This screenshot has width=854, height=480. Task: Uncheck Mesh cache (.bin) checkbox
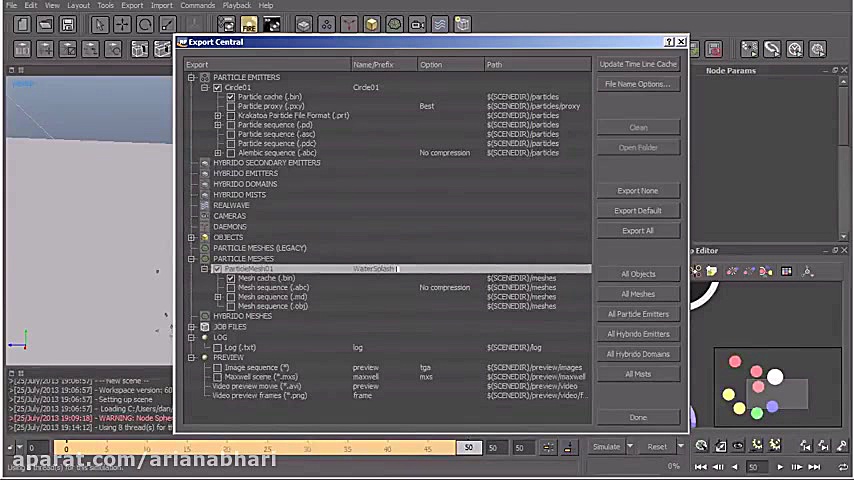pos(231,278)
